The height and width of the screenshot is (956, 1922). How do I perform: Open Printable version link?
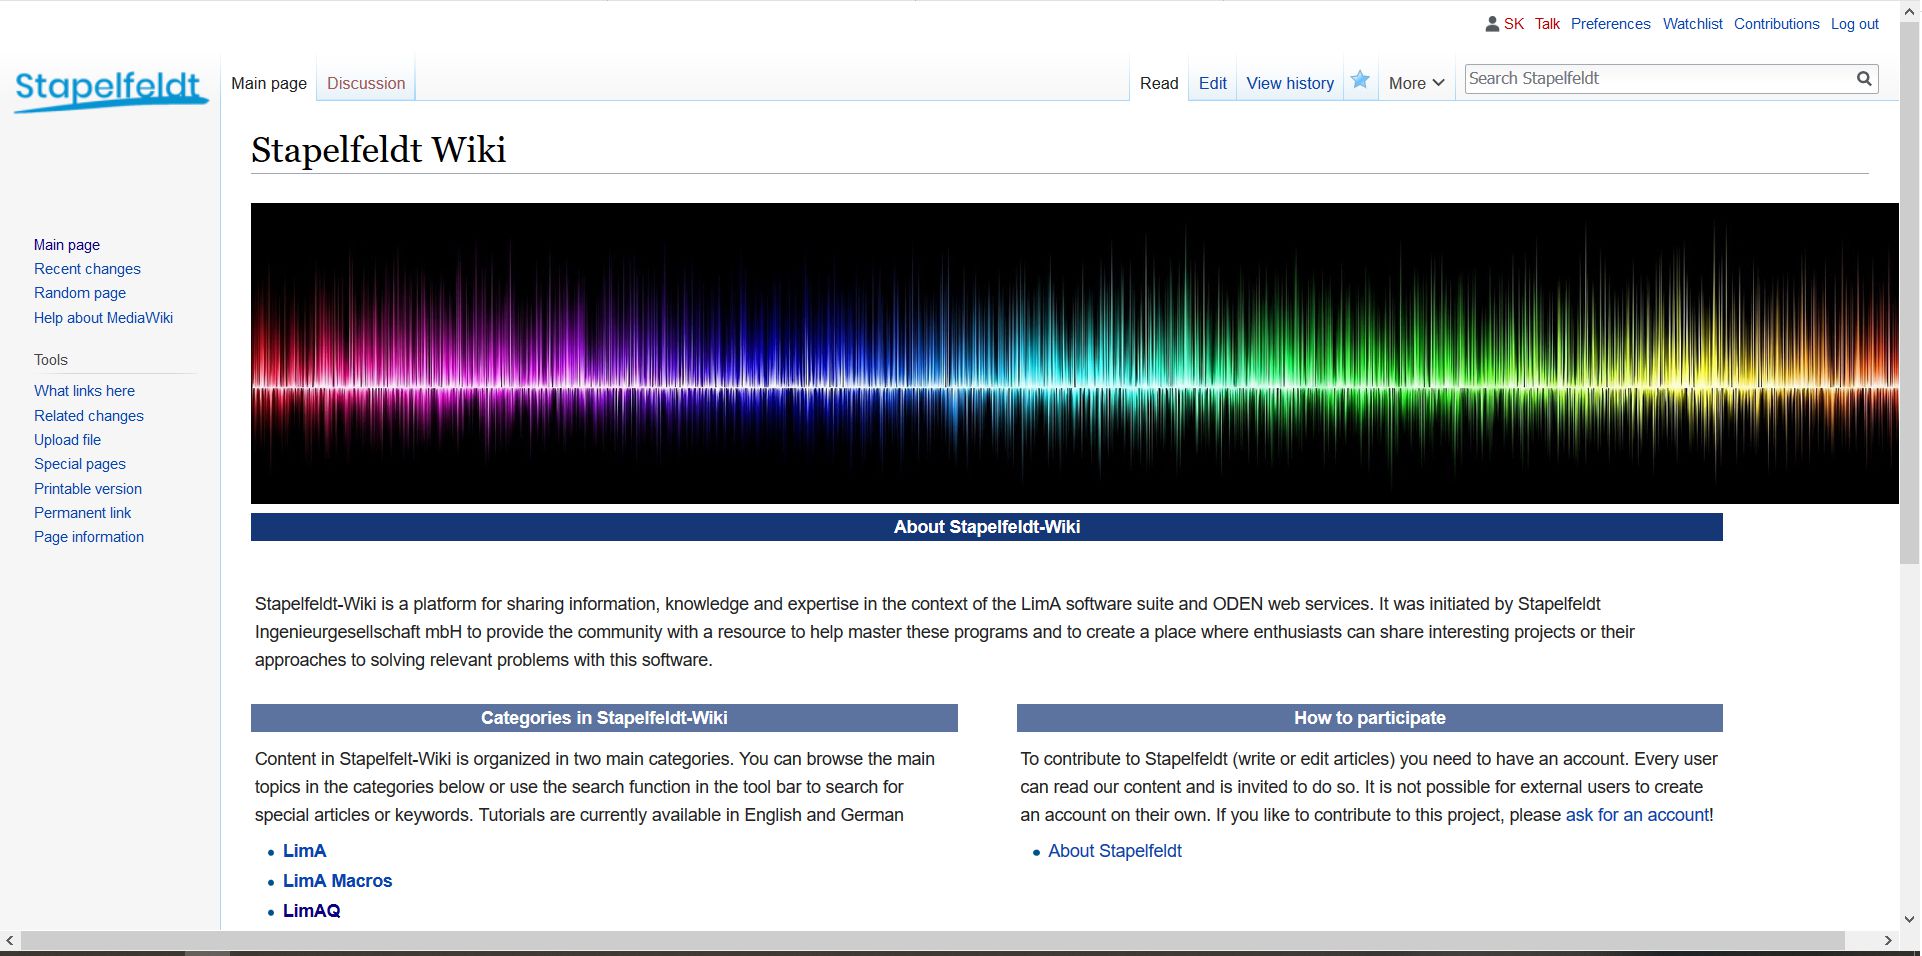tap(88, 489)
